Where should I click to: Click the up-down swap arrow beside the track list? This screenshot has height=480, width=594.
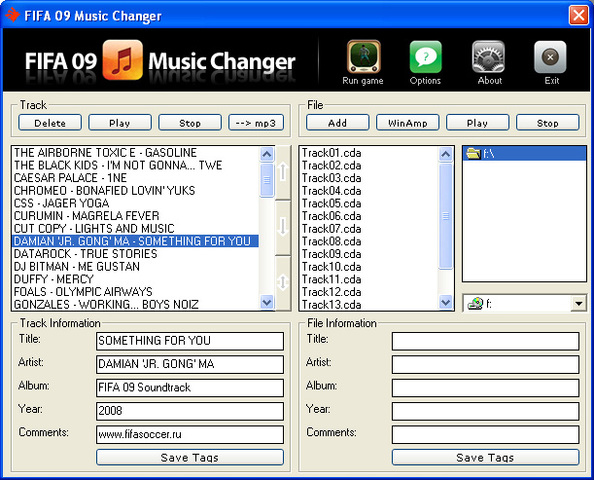click(283, 282)
